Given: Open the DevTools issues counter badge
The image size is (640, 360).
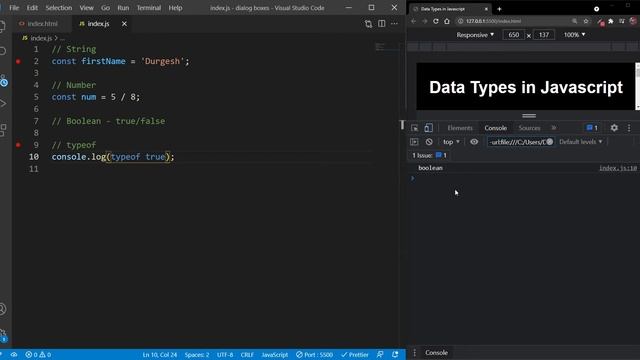Looking at the screenshot, I should pyautogui.click(x=592, y=128).
